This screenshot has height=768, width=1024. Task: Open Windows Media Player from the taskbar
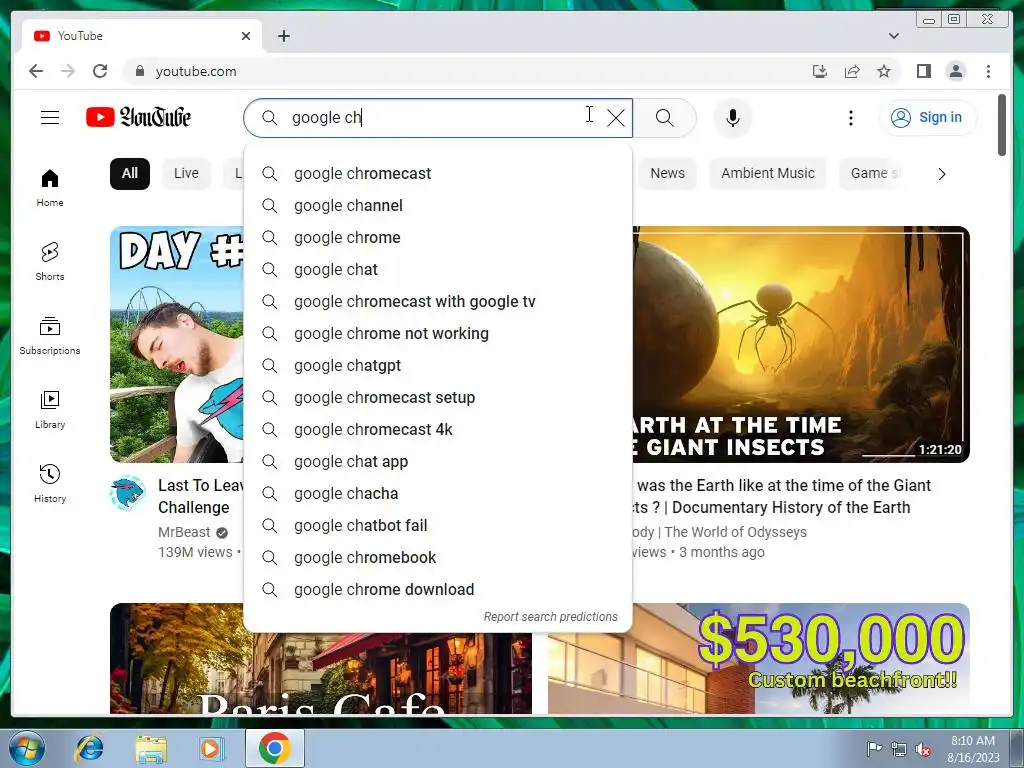(212, 748)
